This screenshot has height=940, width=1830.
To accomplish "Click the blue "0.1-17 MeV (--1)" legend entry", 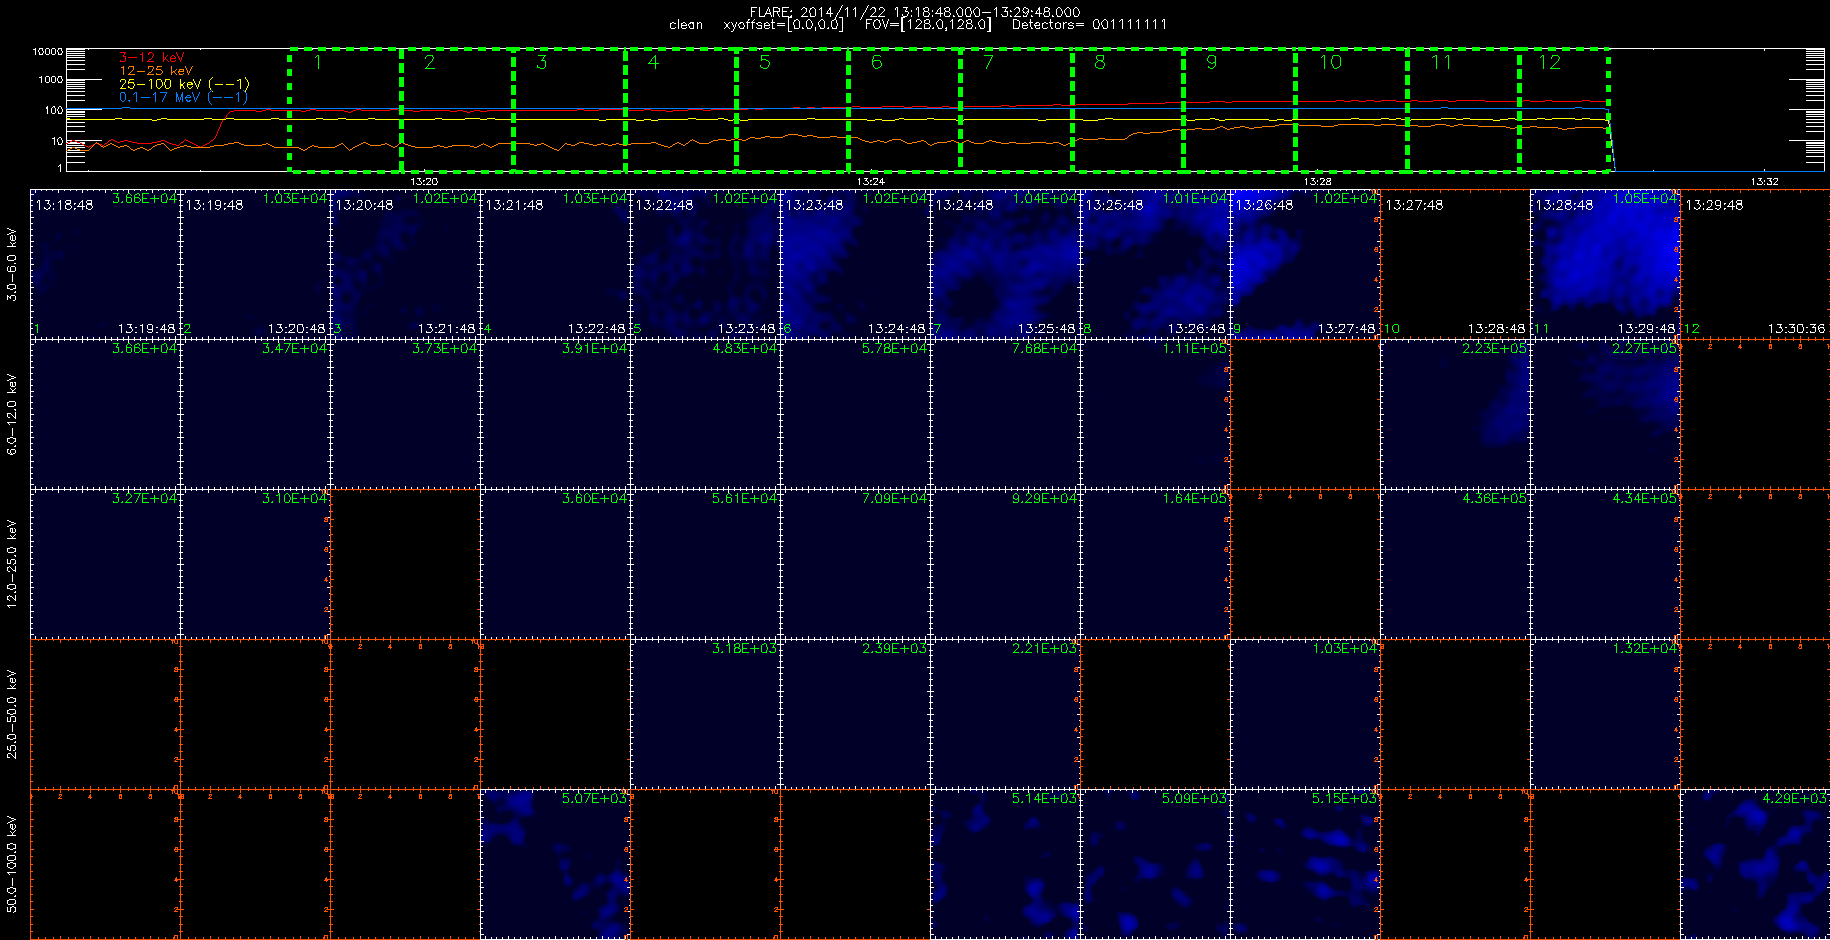I will 184,97.
